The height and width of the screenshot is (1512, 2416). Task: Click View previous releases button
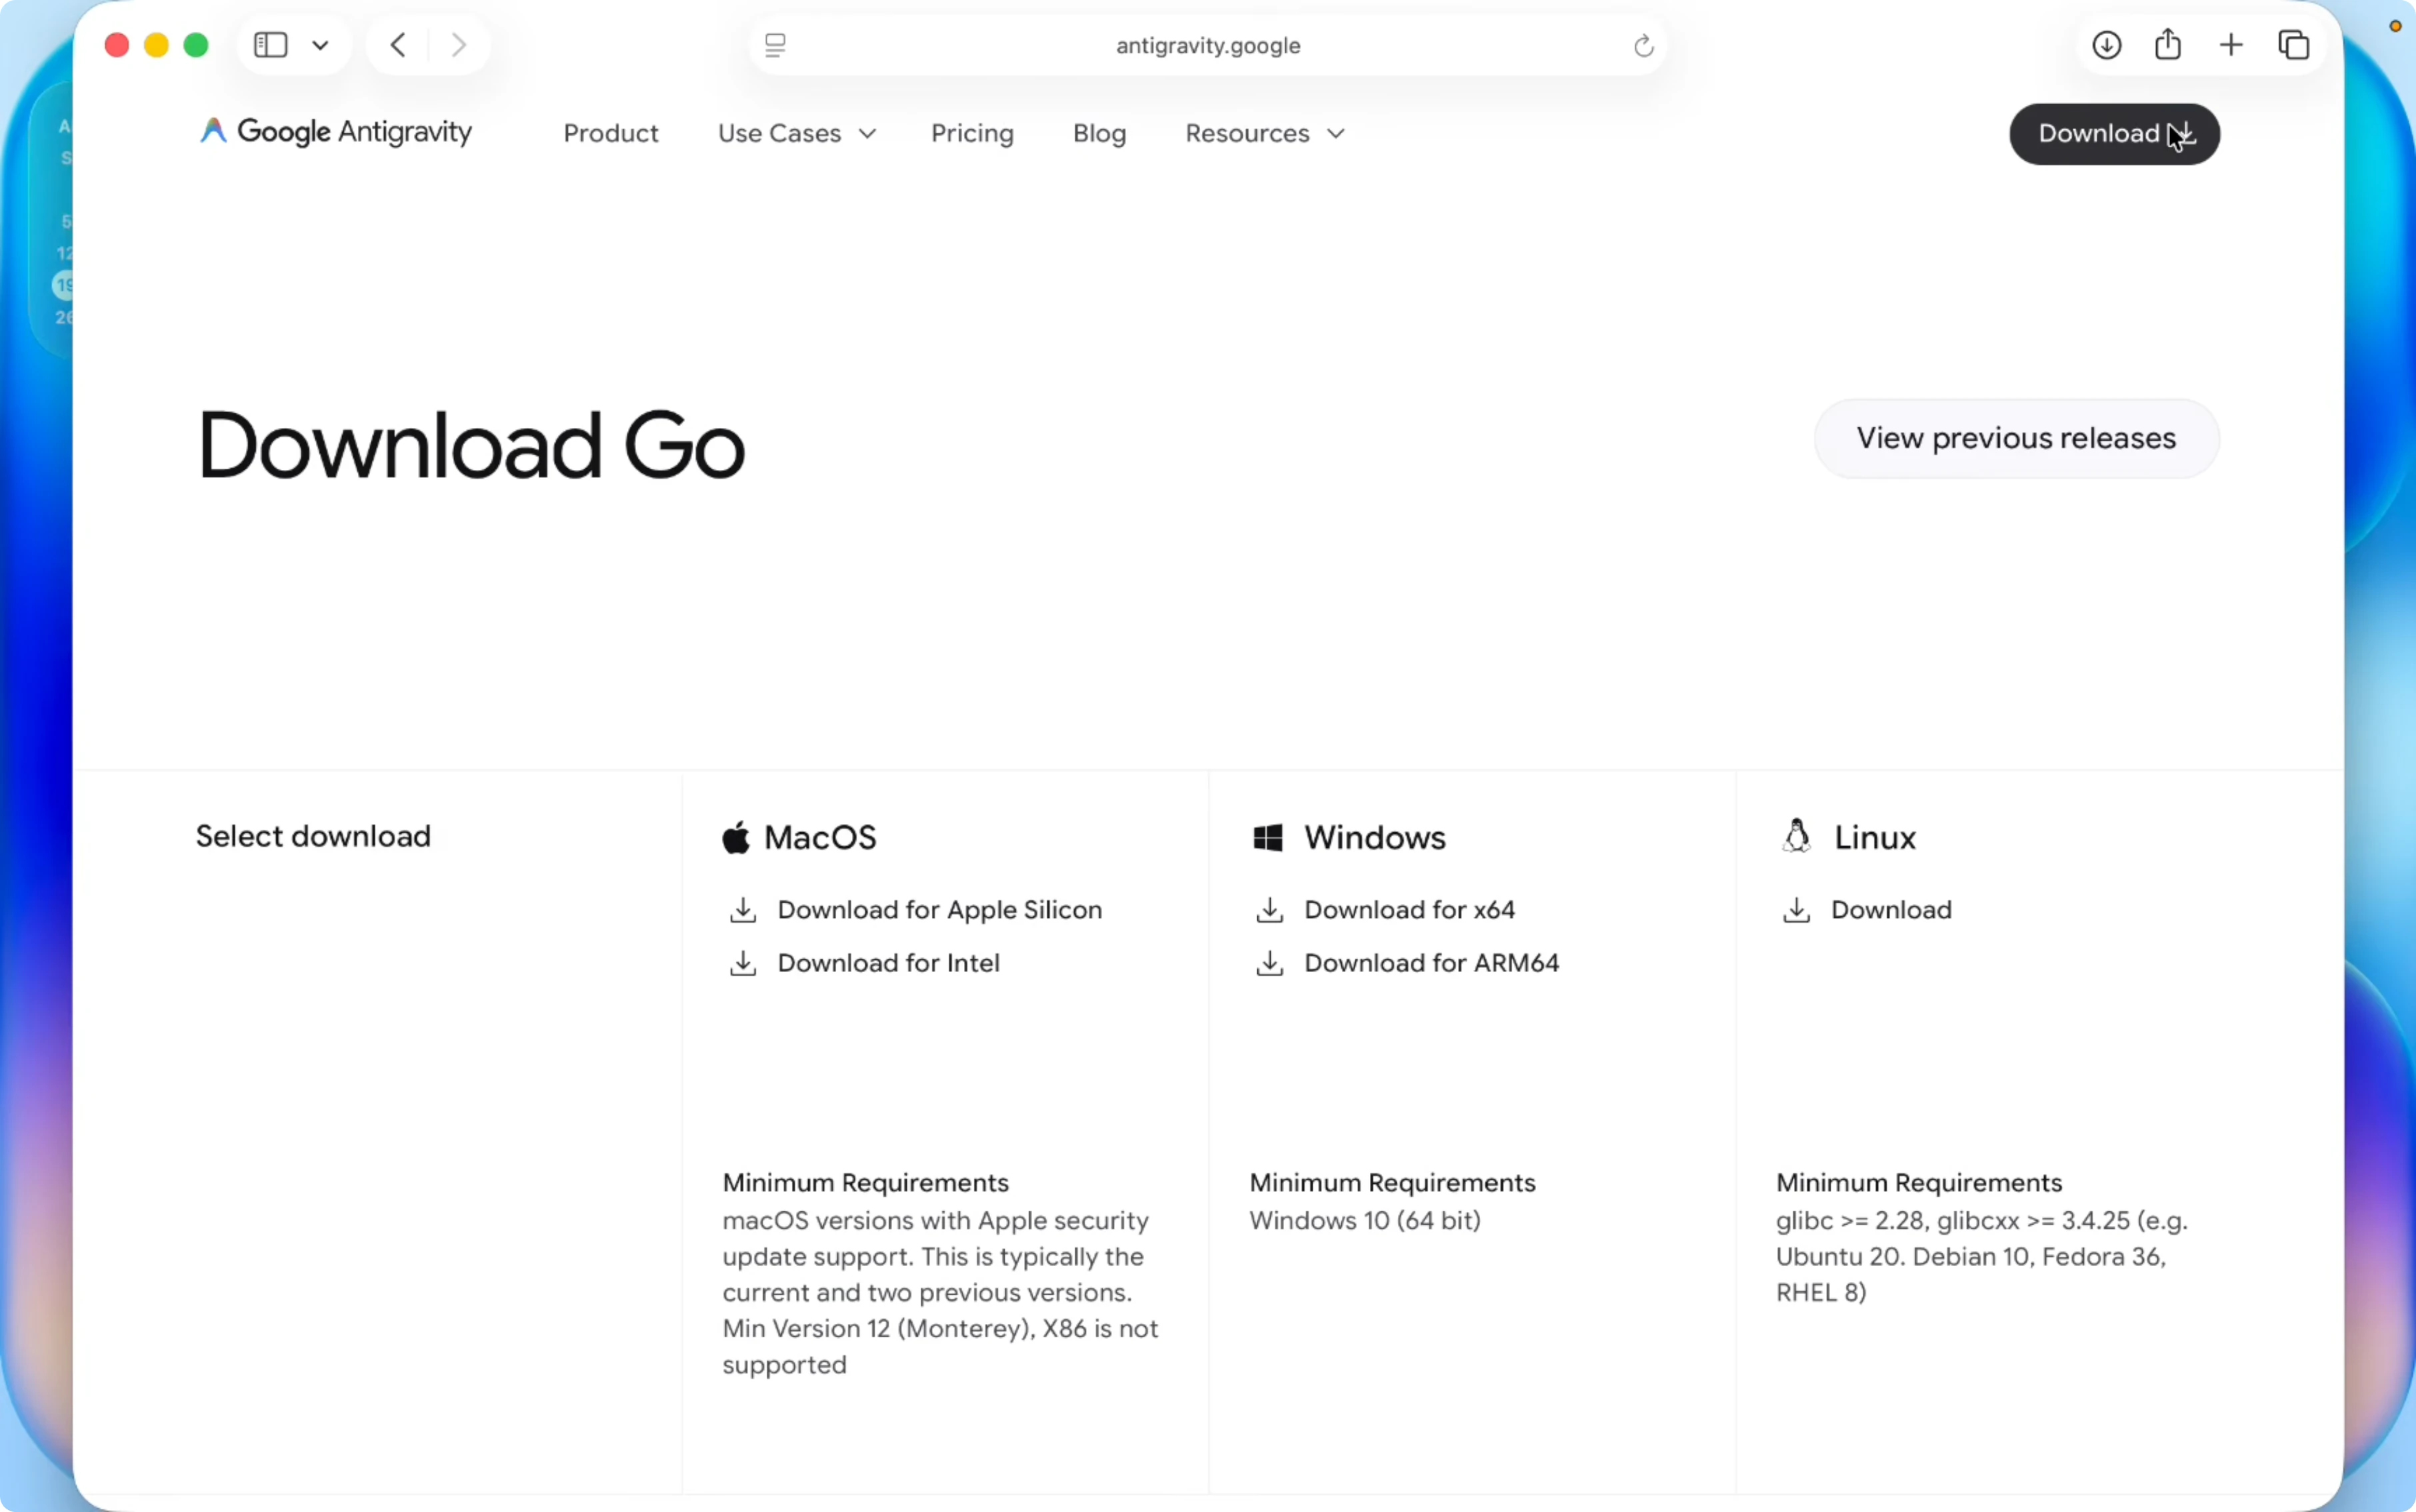pyautogui.click(x=2016, y=438)
